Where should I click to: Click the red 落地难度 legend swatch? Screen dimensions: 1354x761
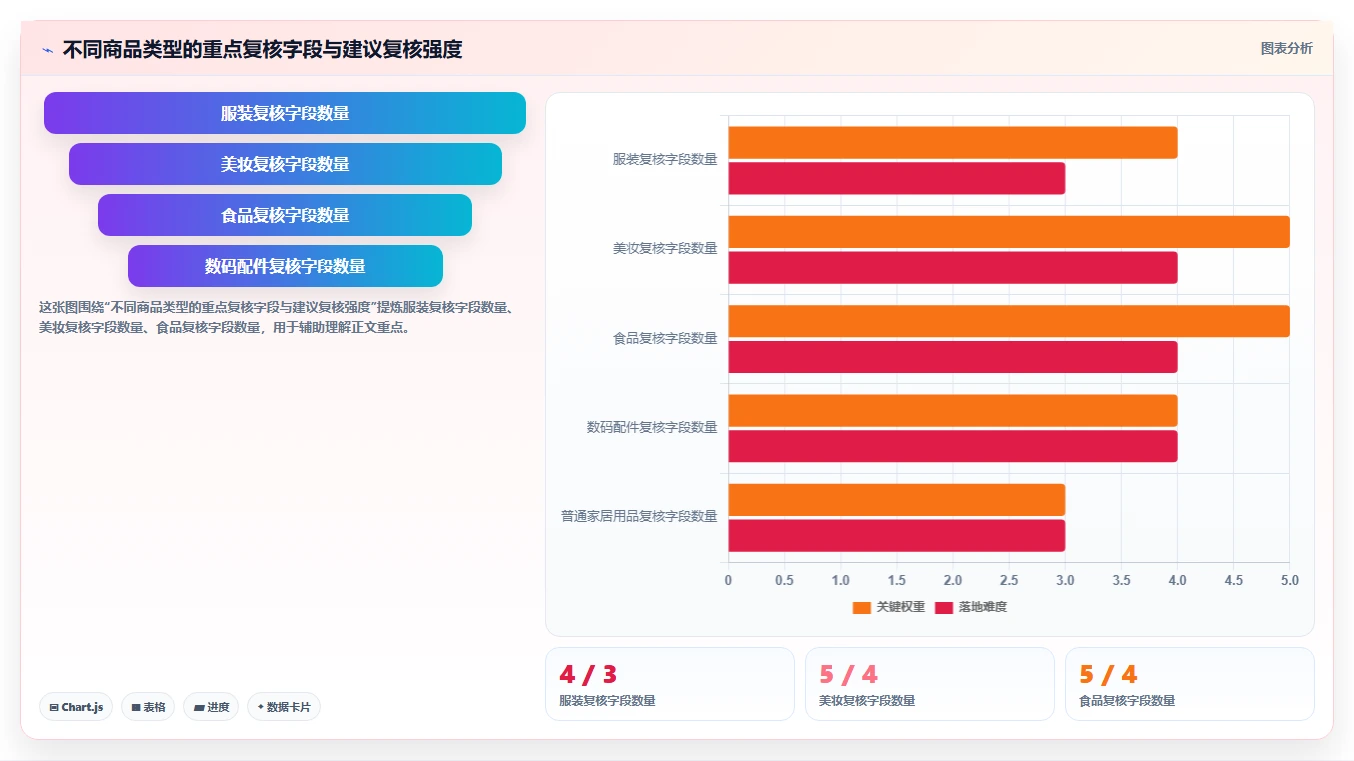tap(943, 607)
